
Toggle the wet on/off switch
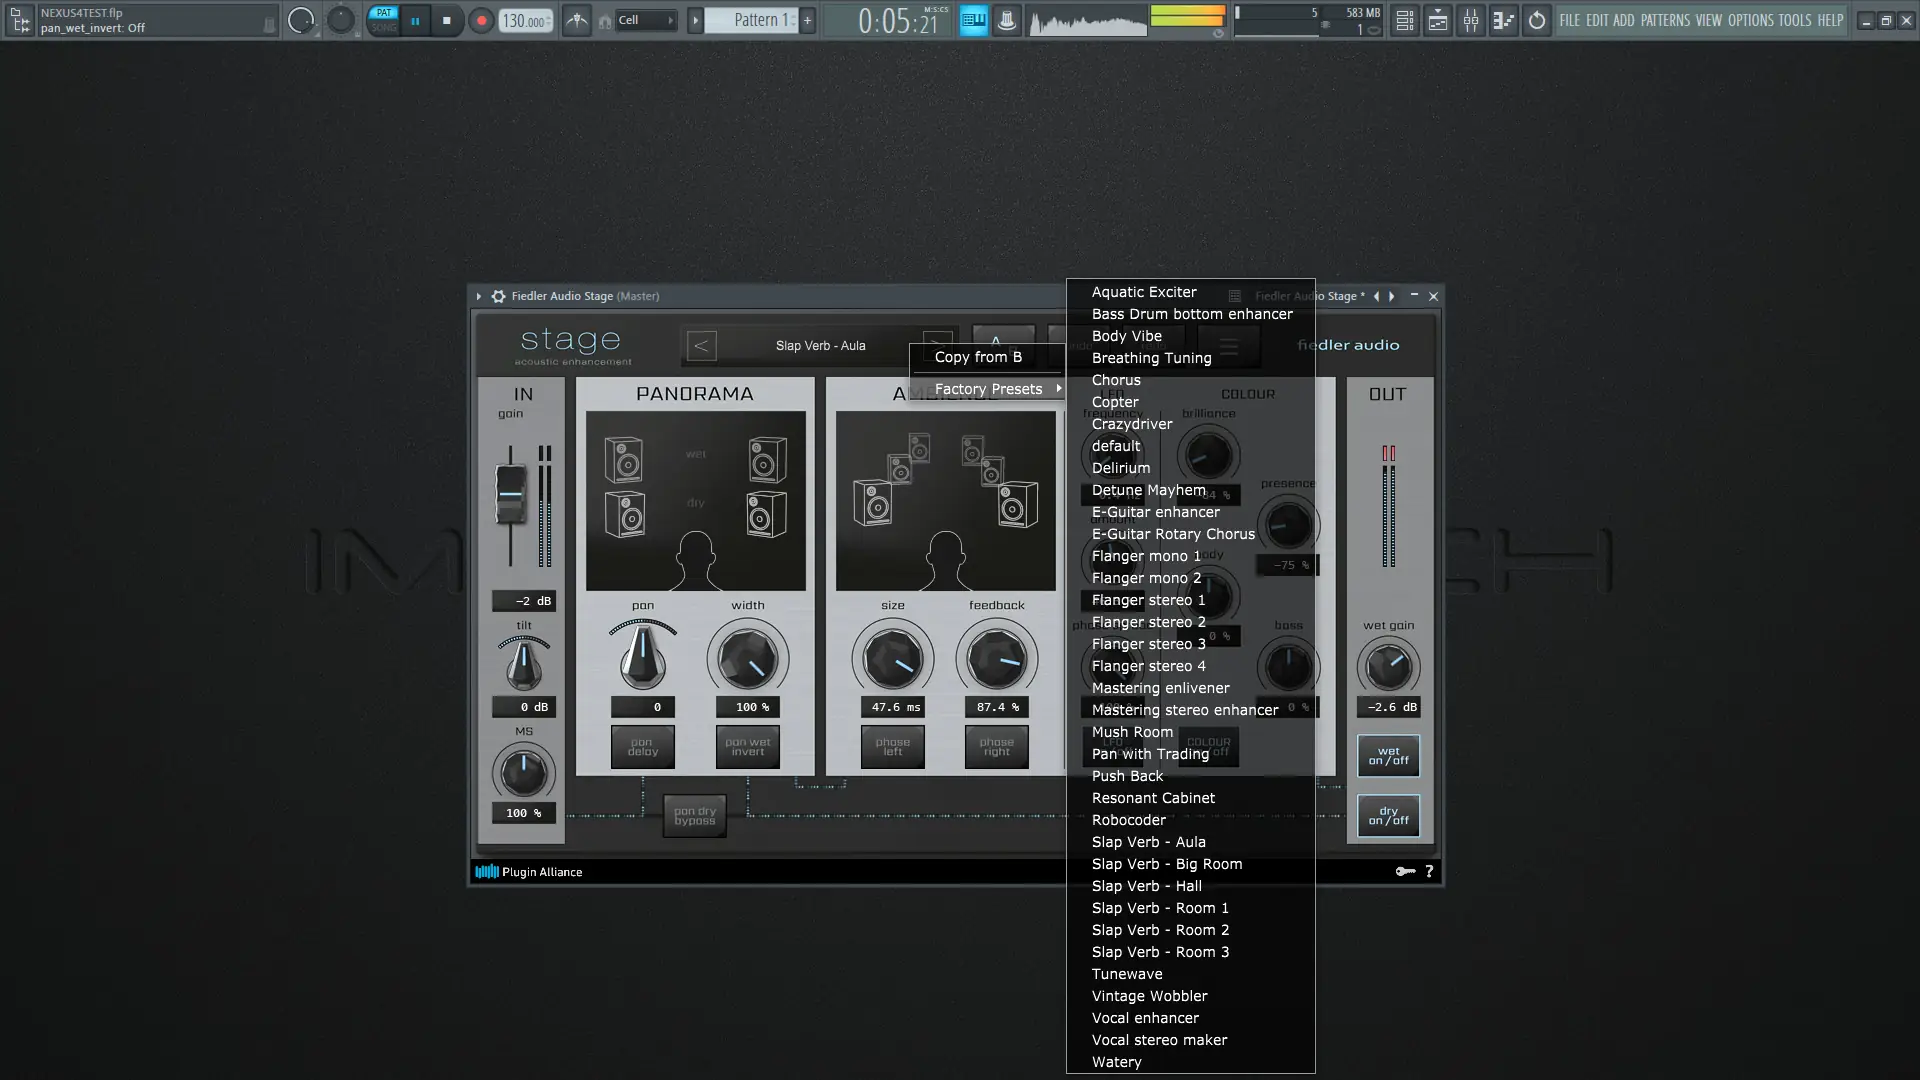tap(1388, 756)
